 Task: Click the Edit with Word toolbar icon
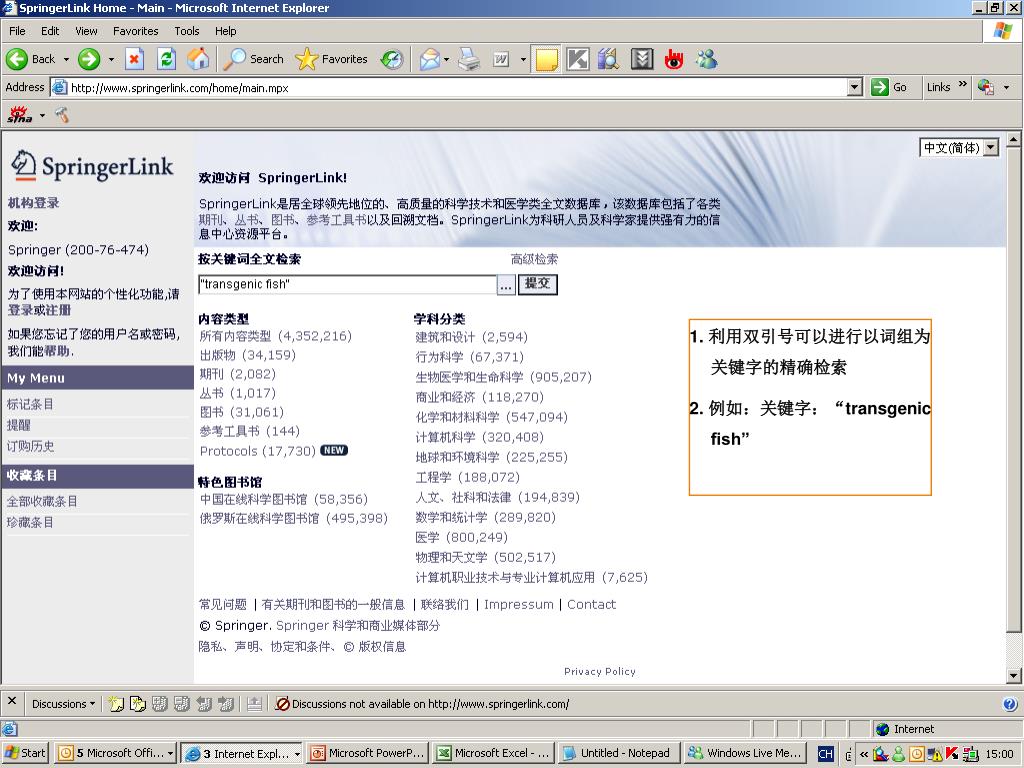point(501,59)
